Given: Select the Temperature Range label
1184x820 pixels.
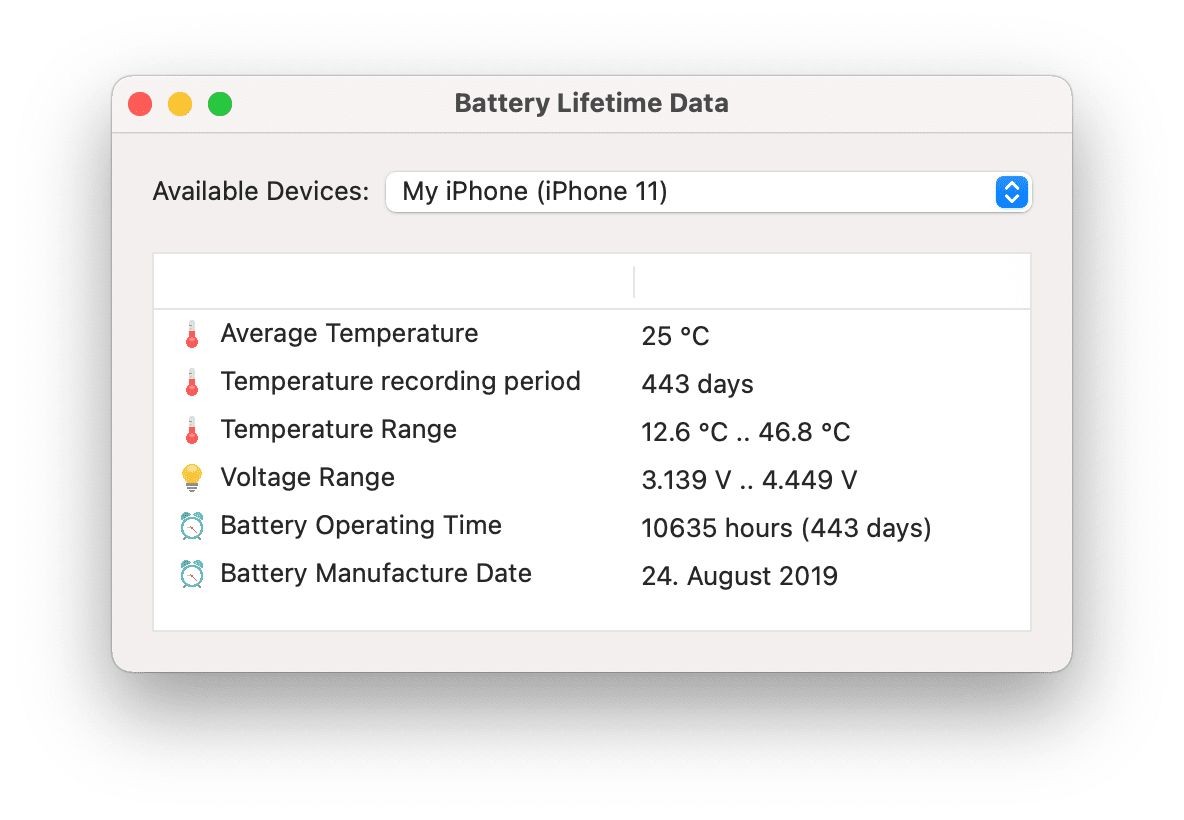Looking at the screenshot, I should pyautogui.click(x=338, y=430).
